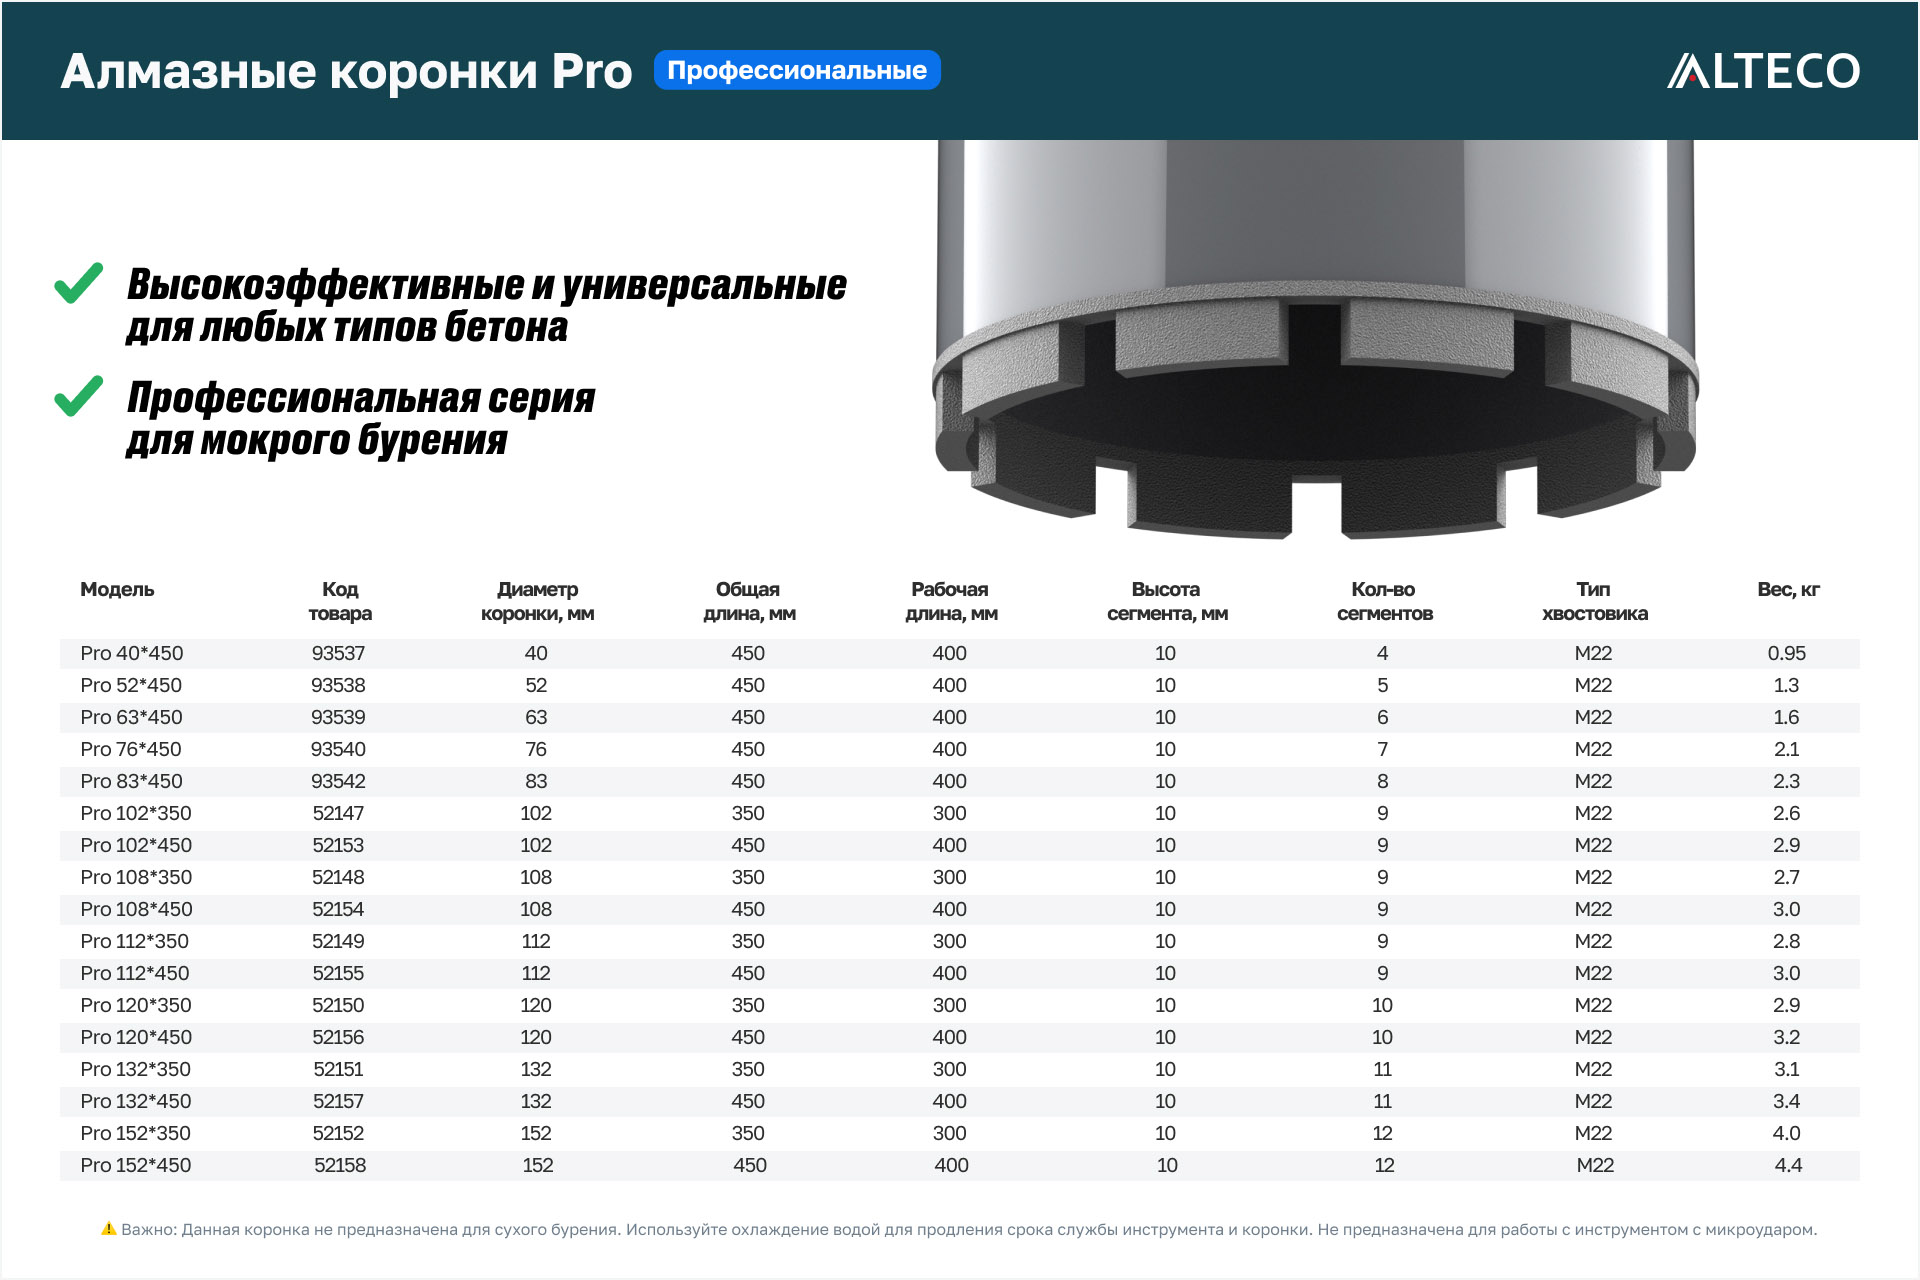
Task: Click product code 93542
Action: pyautogui.click(x=338, y=781)
